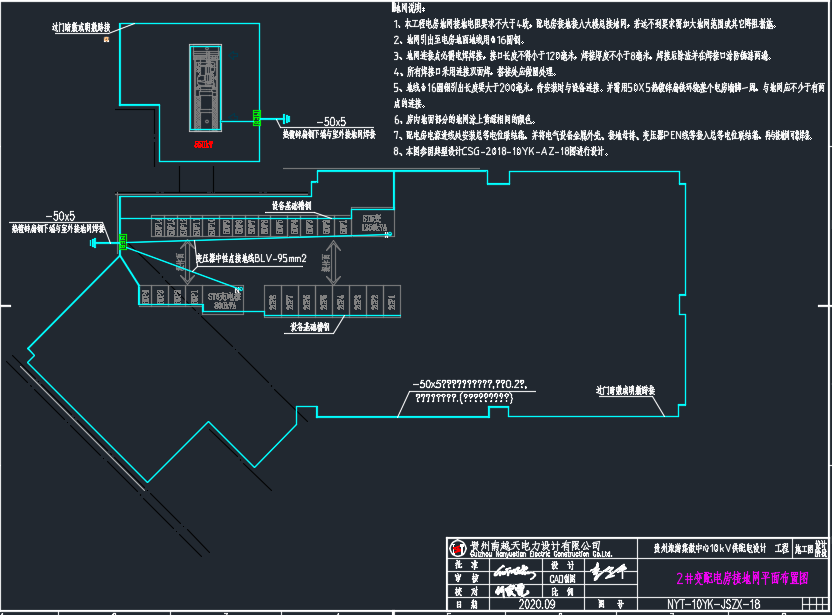The image size is (832, 615).
Task: Select note 4 in the notes list
Action: pos(475,72)
